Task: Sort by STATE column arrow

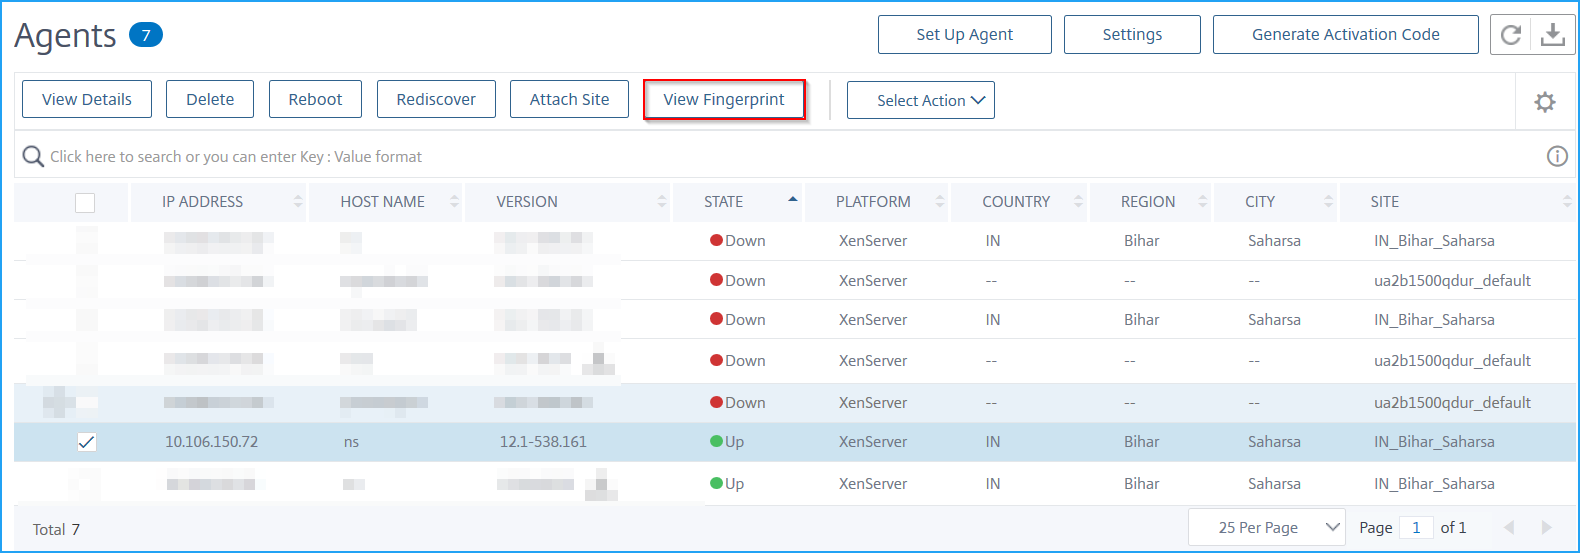Action: (793, 199)
